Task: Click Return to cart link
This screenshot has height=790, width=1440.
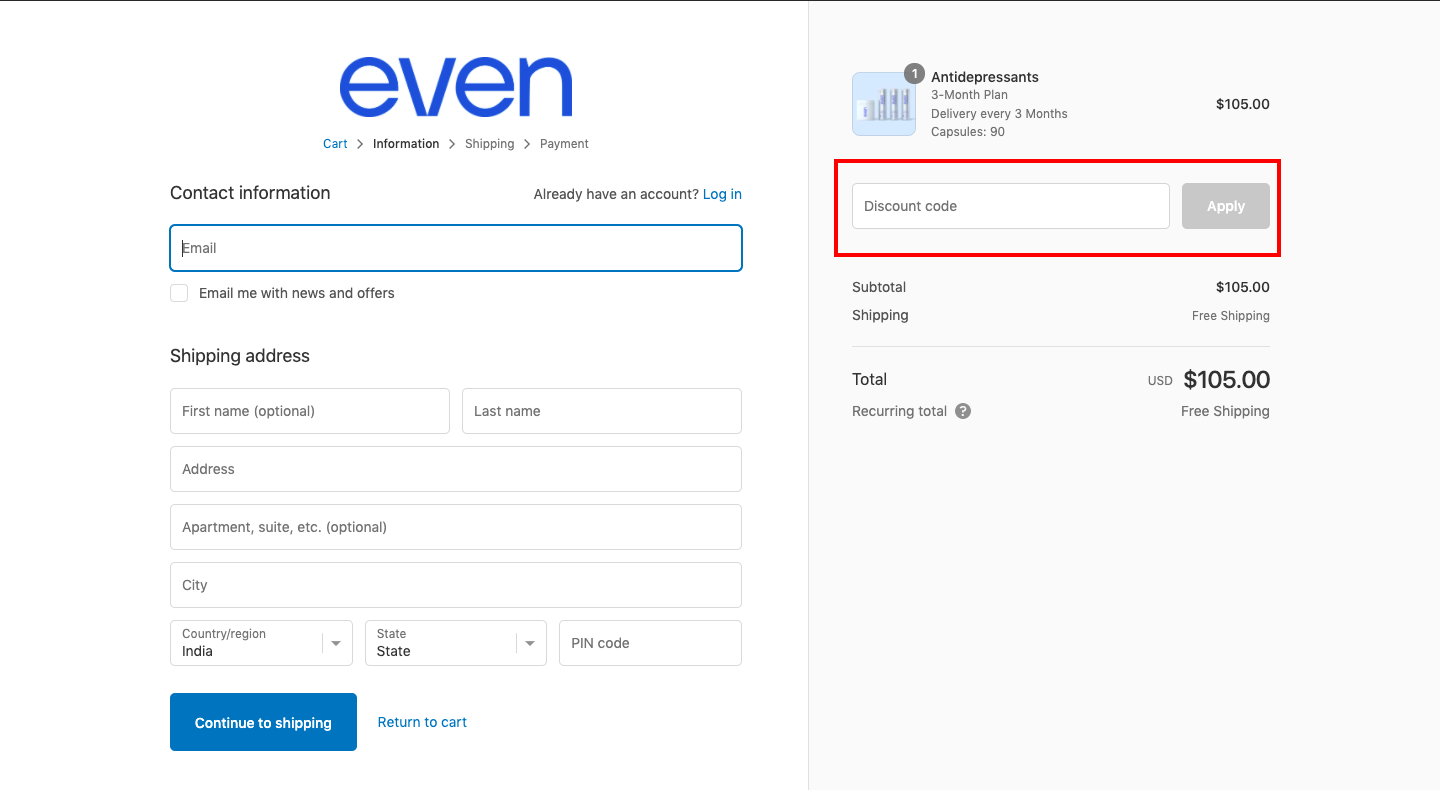Action: 422,722
